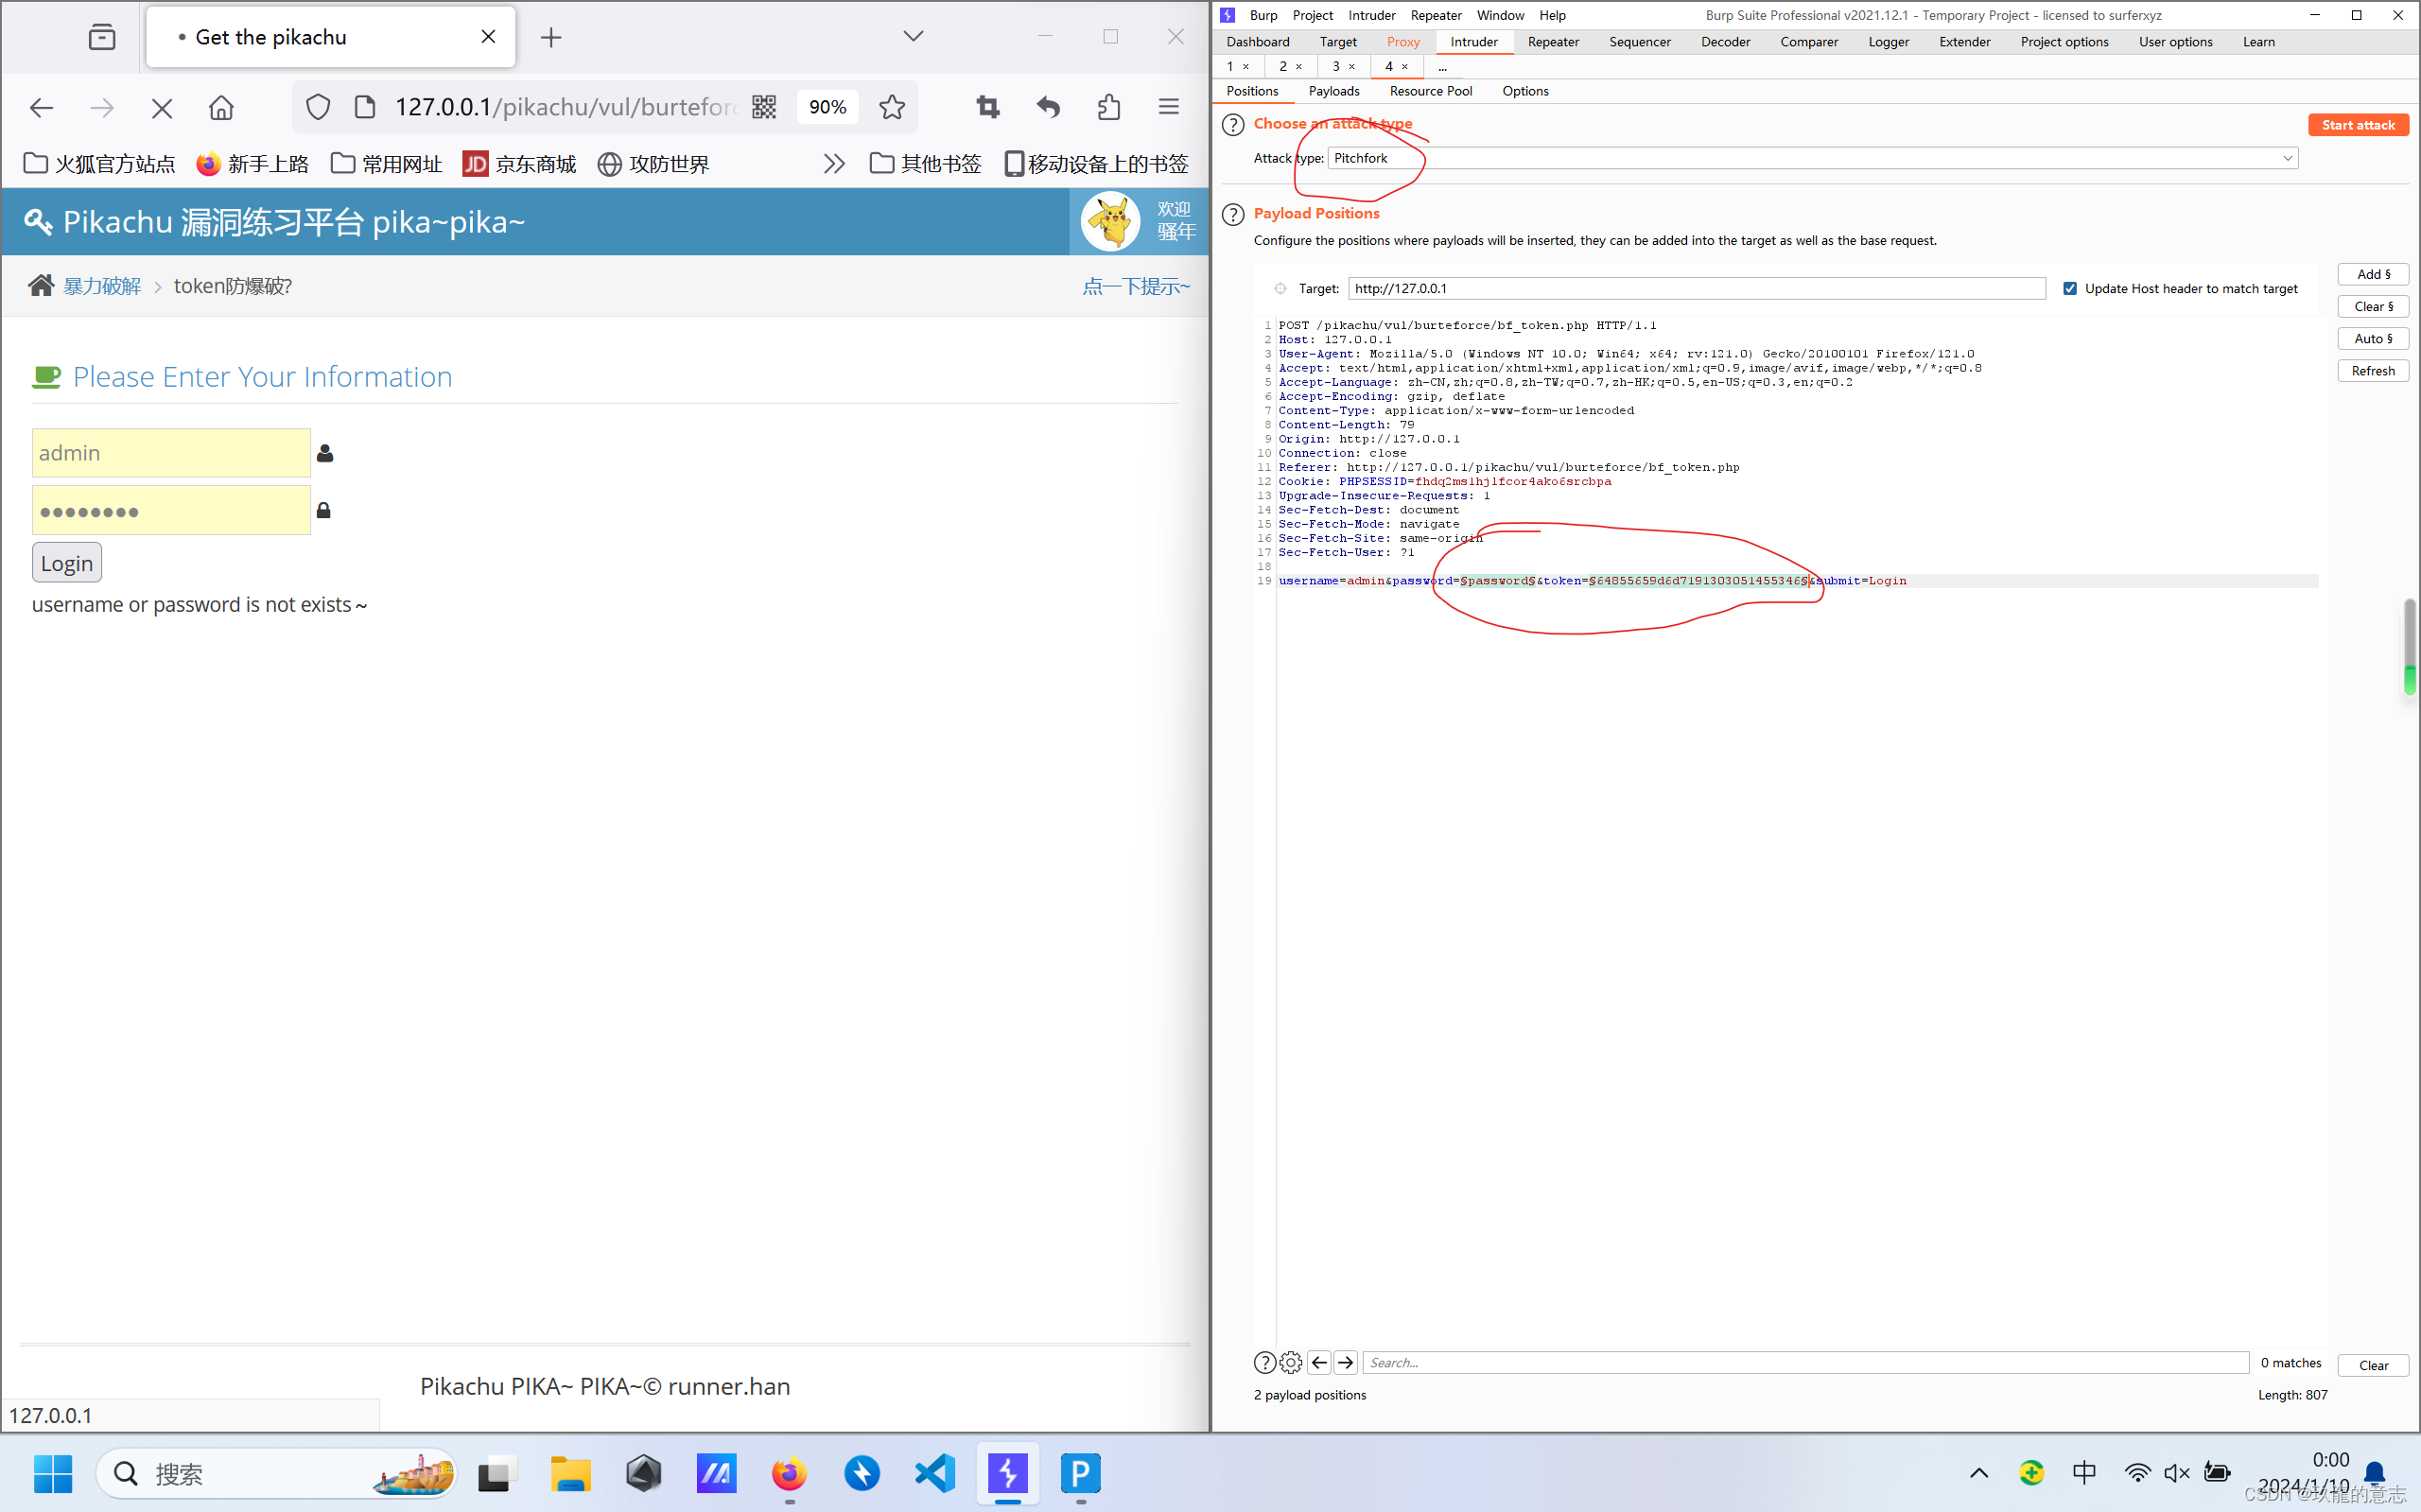
Task: Click the Pikachu avatar image
Action: click(x=1110, y=221)
